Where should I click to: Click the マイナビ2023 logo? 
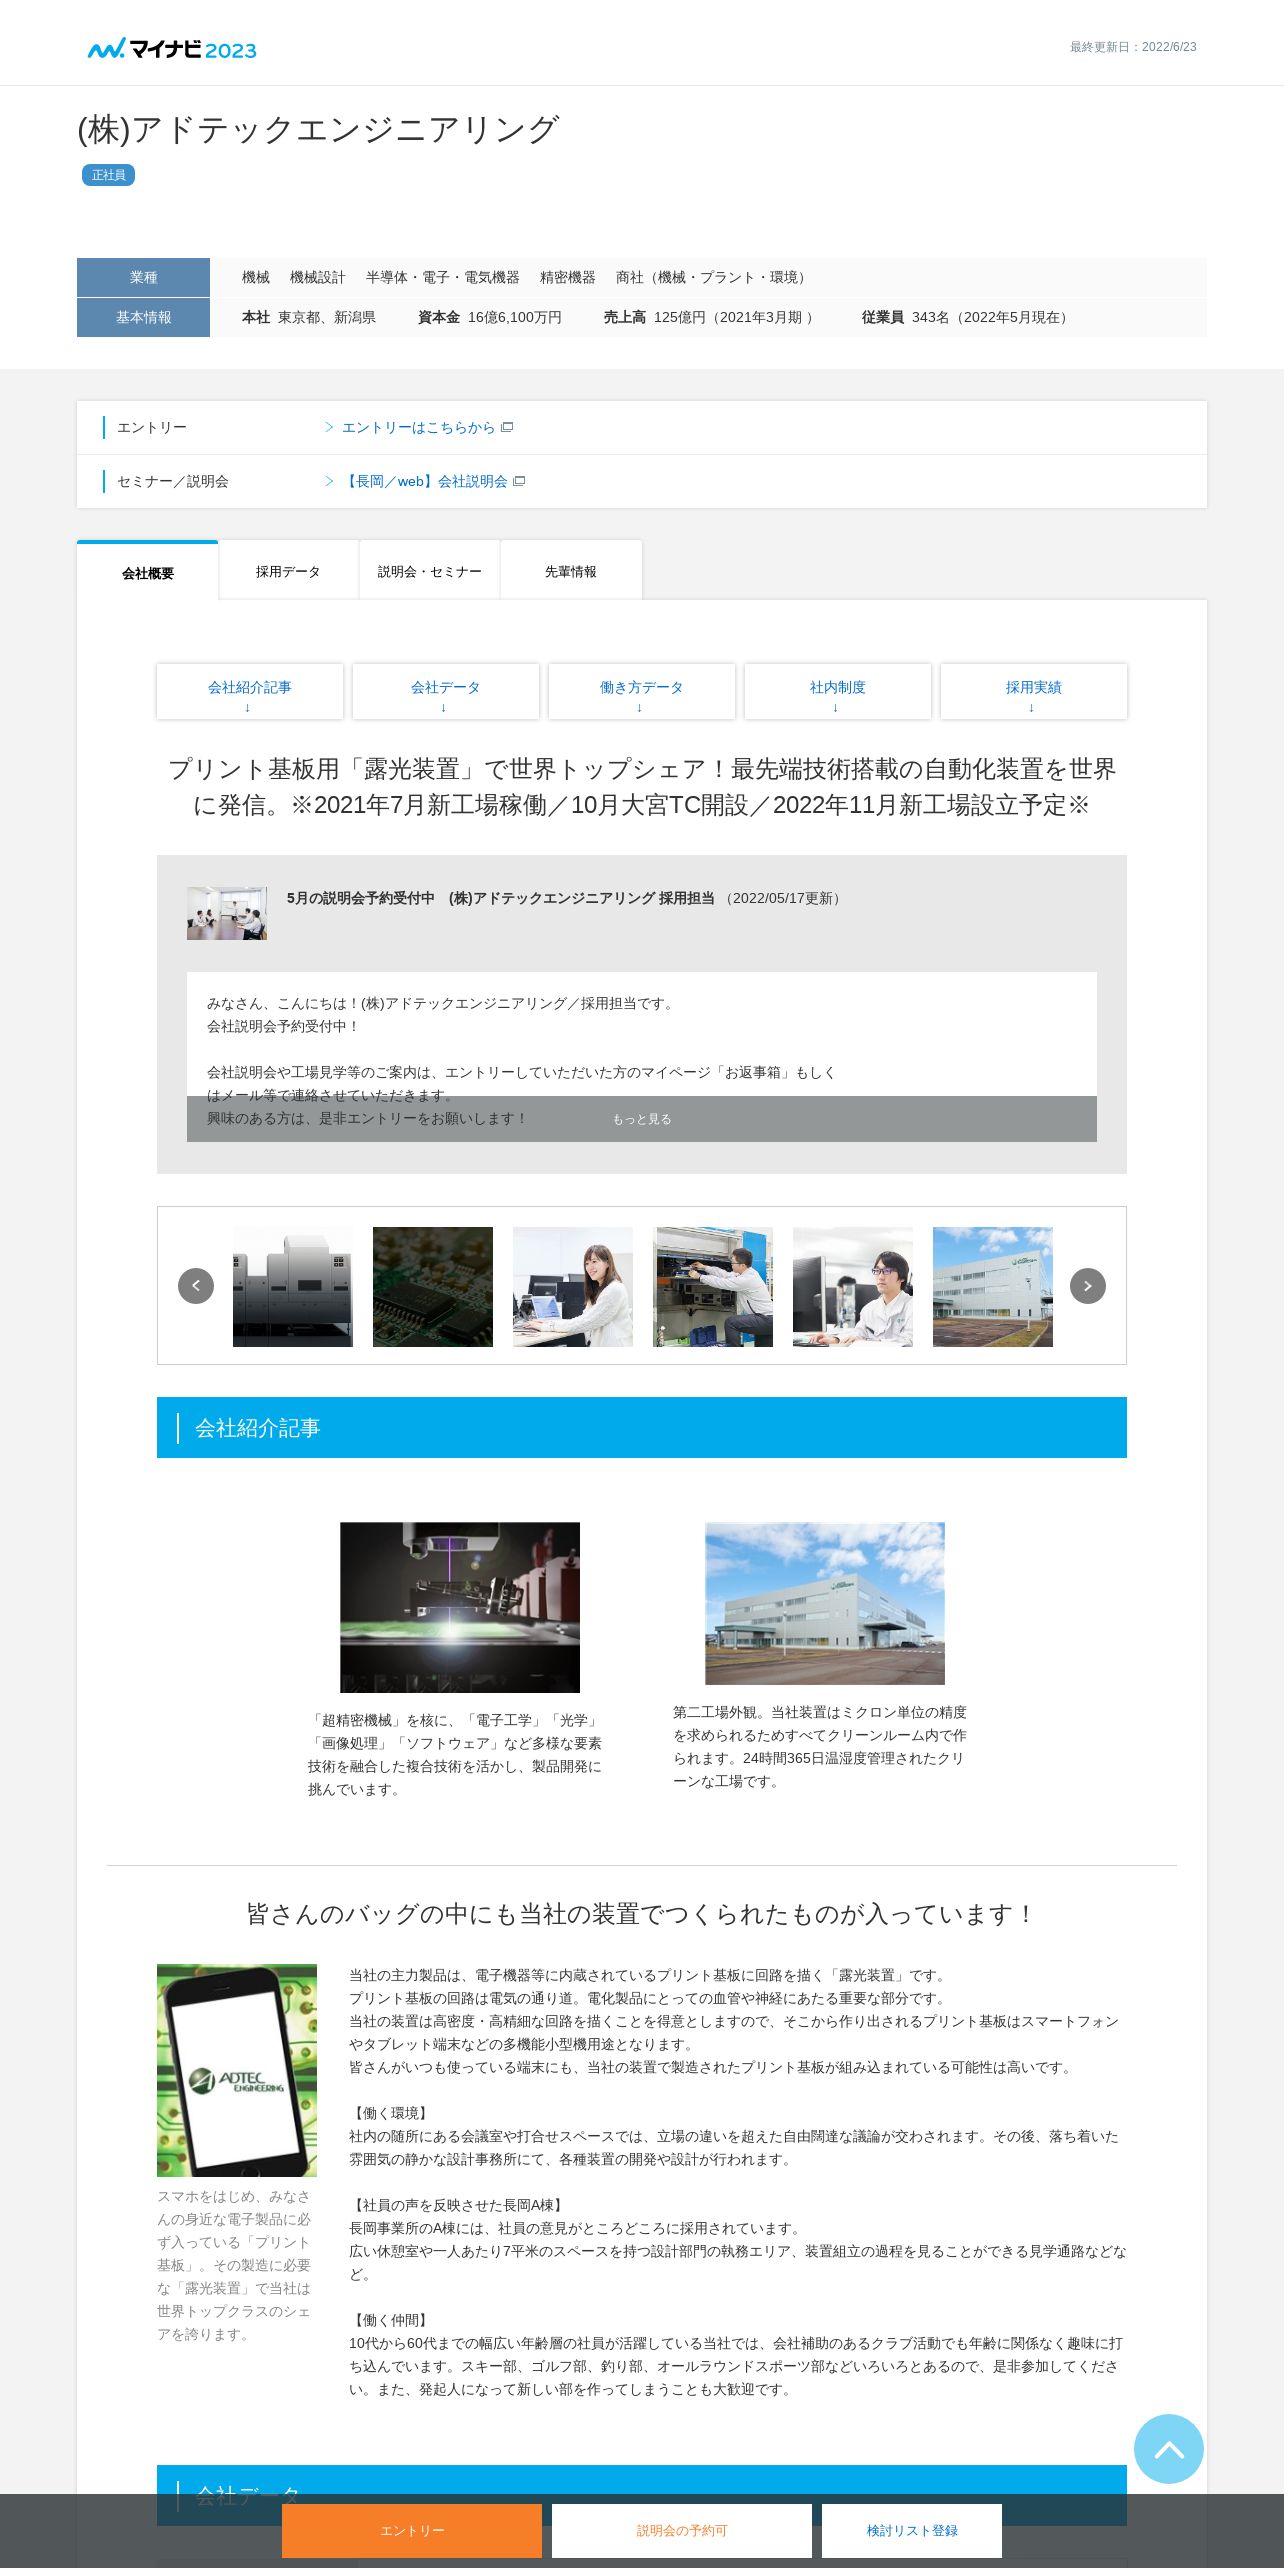pos(172,49)
